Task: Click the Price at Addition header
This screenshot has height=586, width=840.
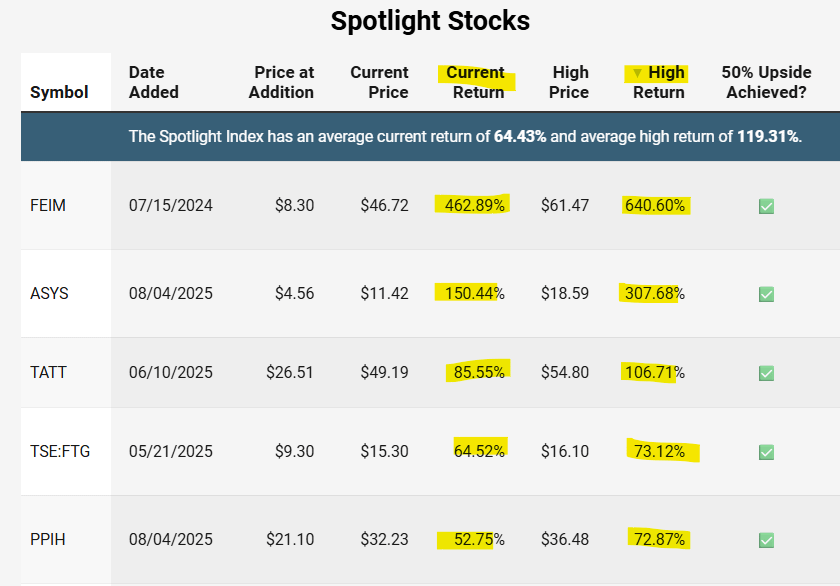Action: [281, 82]
